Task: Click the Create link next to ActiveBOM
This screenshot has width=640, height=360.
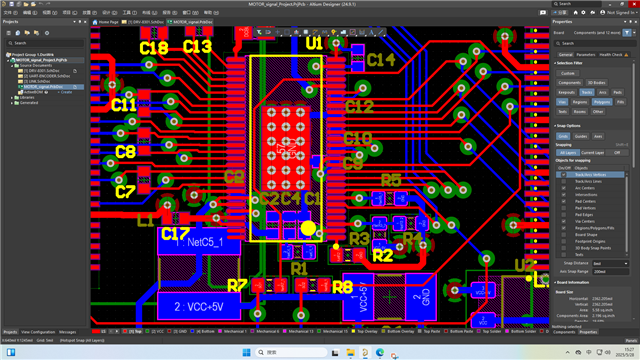Action: 66,92
